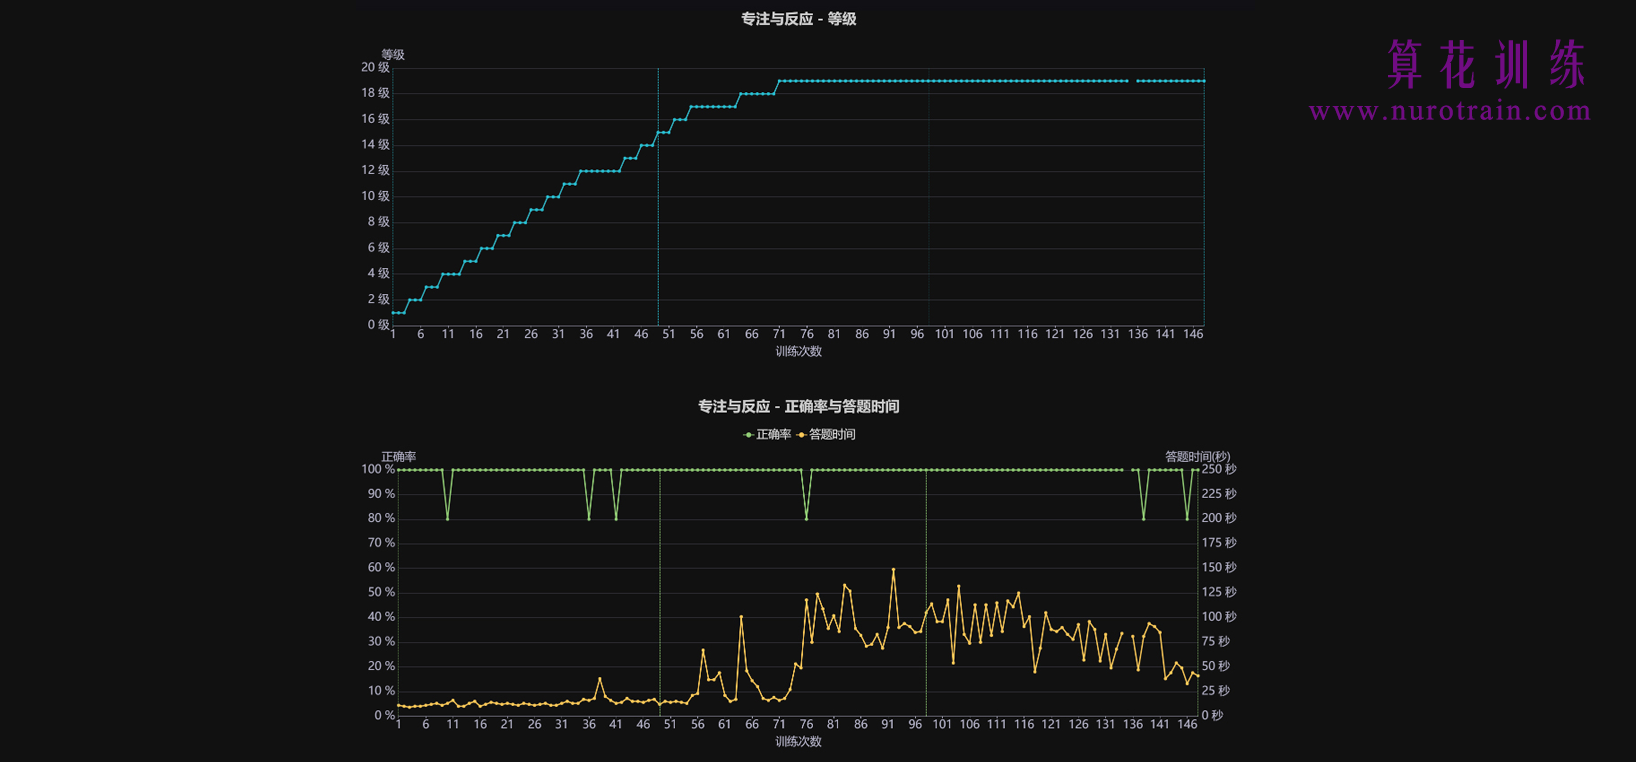Select the highest answer-time peak near session 91
Viewport: 1636px width, 762px height.
click(x=893, y=570)
